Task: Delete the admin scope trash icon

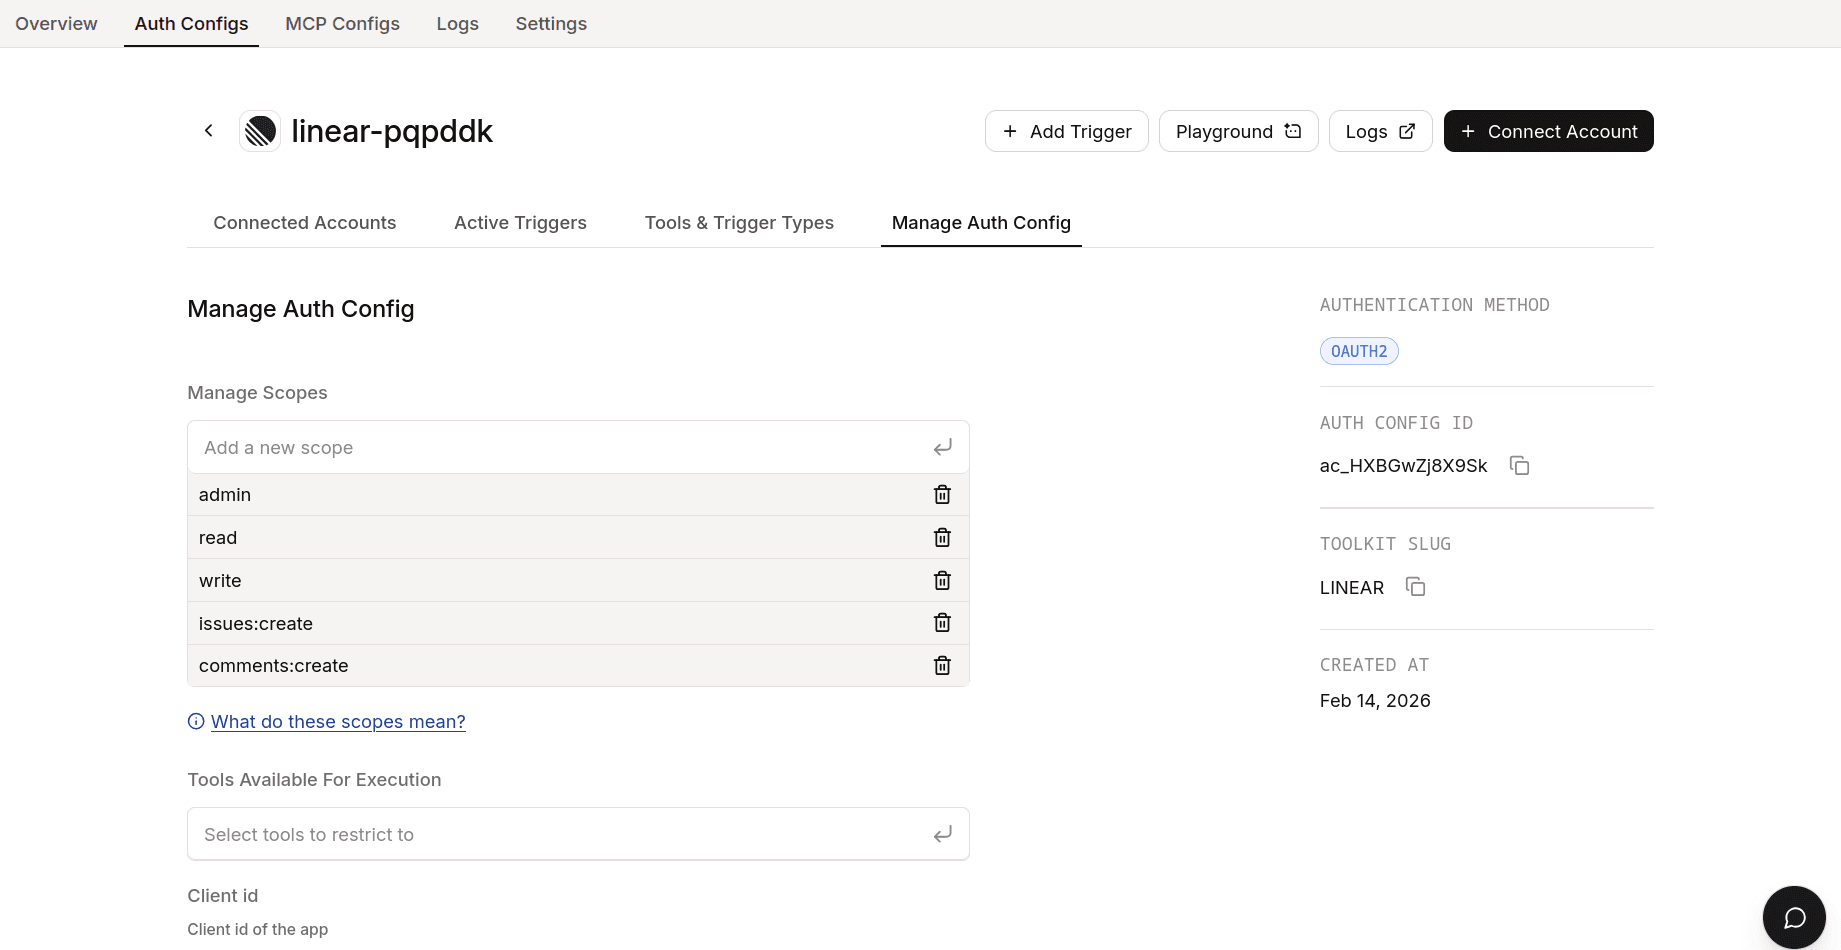Action: coord(942,495)
